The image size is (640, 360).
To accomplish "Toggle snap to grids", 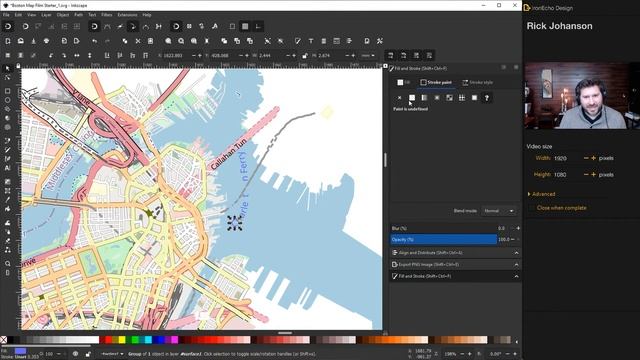I will point(245,27).
